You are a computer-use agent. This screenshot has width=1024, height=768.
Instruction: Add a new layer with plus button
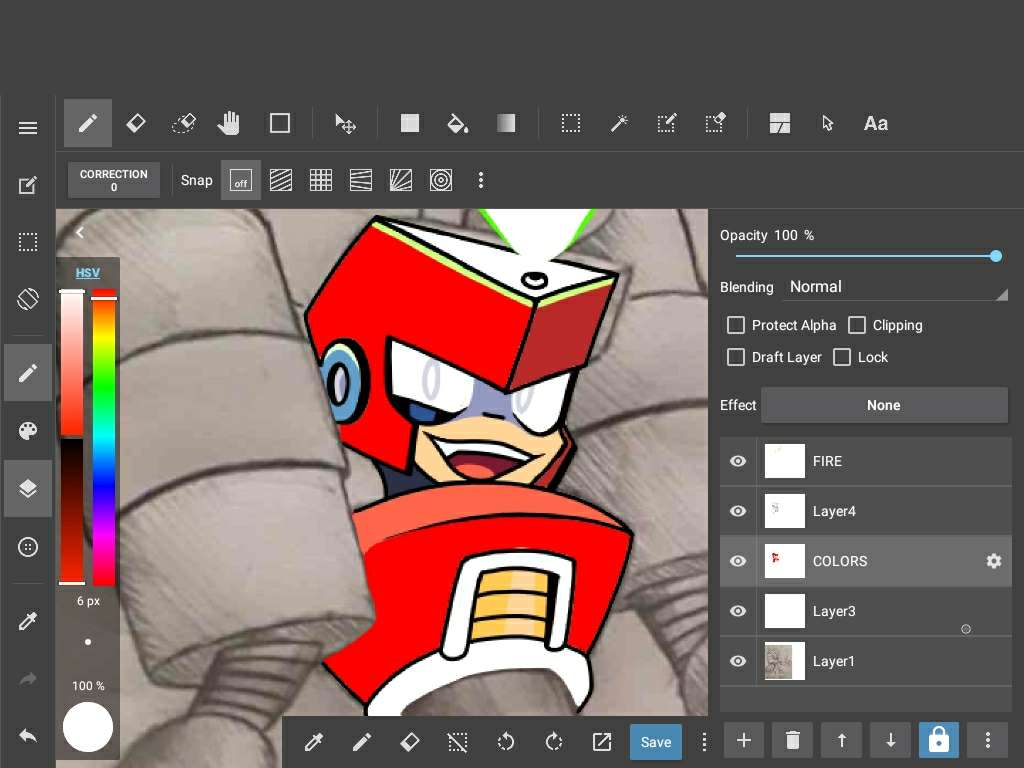coord(743,740)
